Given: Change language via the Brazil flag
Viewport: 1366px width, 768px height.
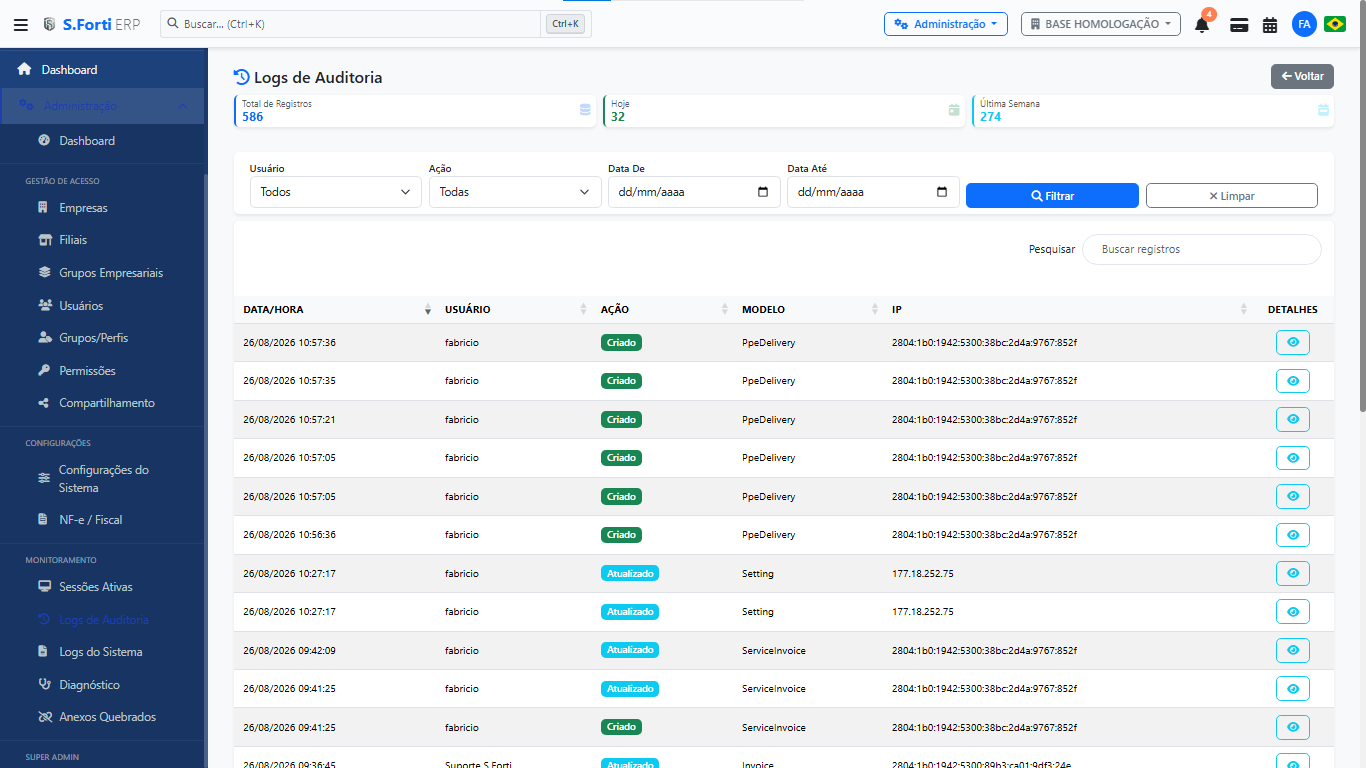Looking at the screenshot, I should (1335, 24).
